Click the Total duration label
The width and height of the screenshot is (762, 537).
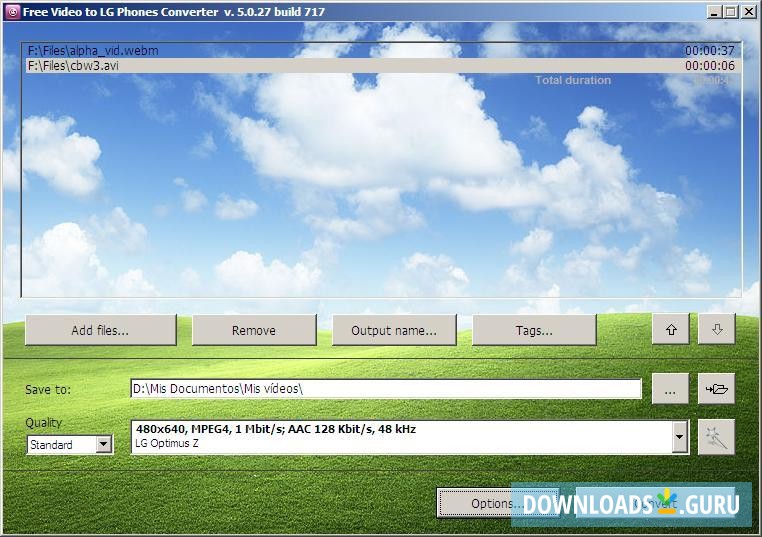pos(573,80)
